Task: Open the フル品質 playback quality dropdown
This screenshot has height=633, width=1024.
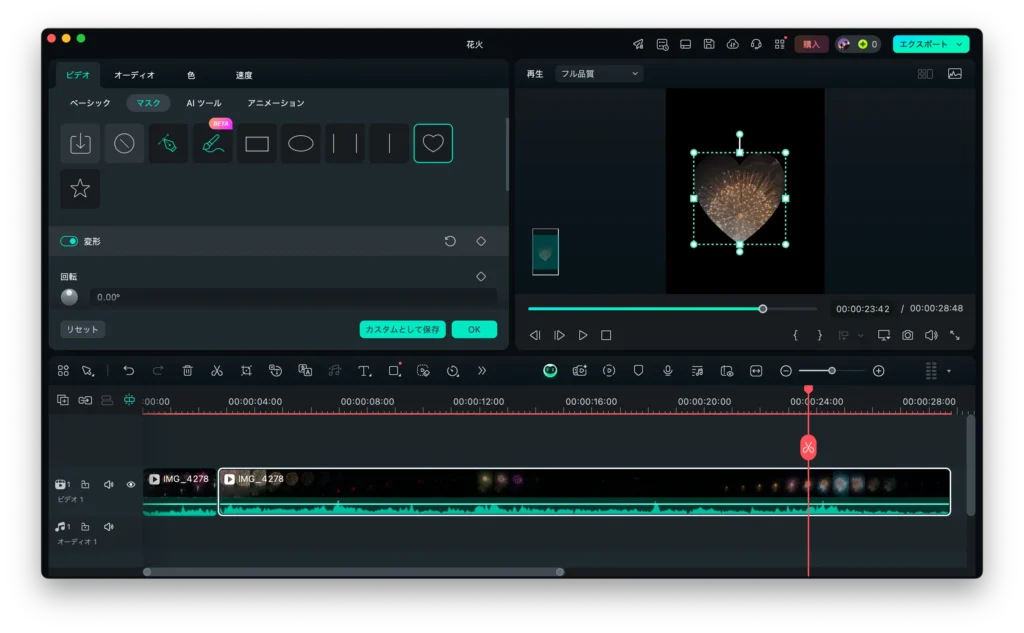Action: point(599,74)
